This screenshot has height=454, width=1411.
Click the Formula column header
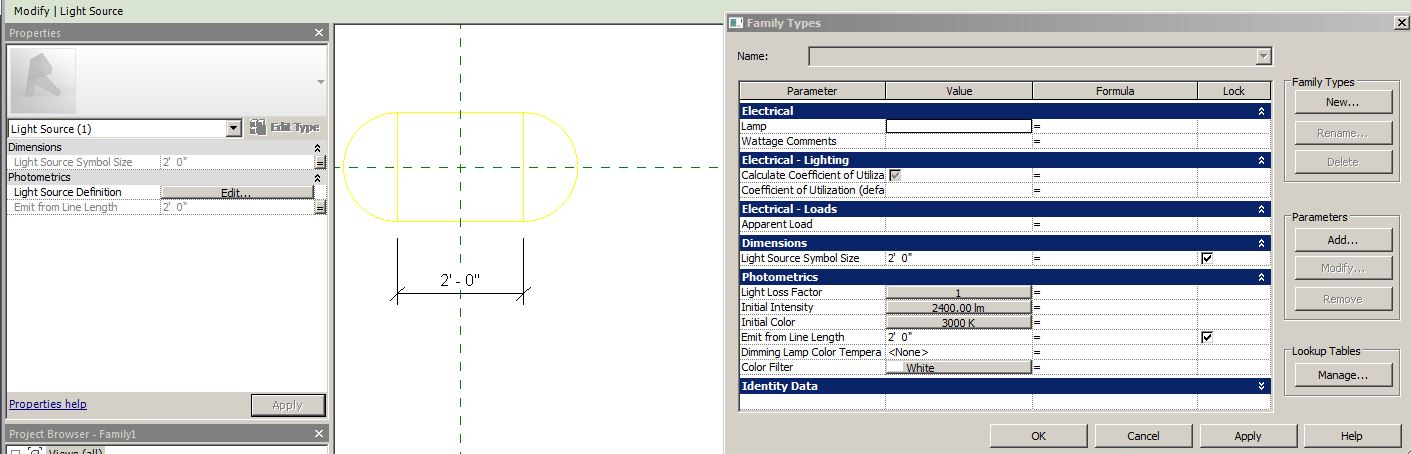[1114, 91]
